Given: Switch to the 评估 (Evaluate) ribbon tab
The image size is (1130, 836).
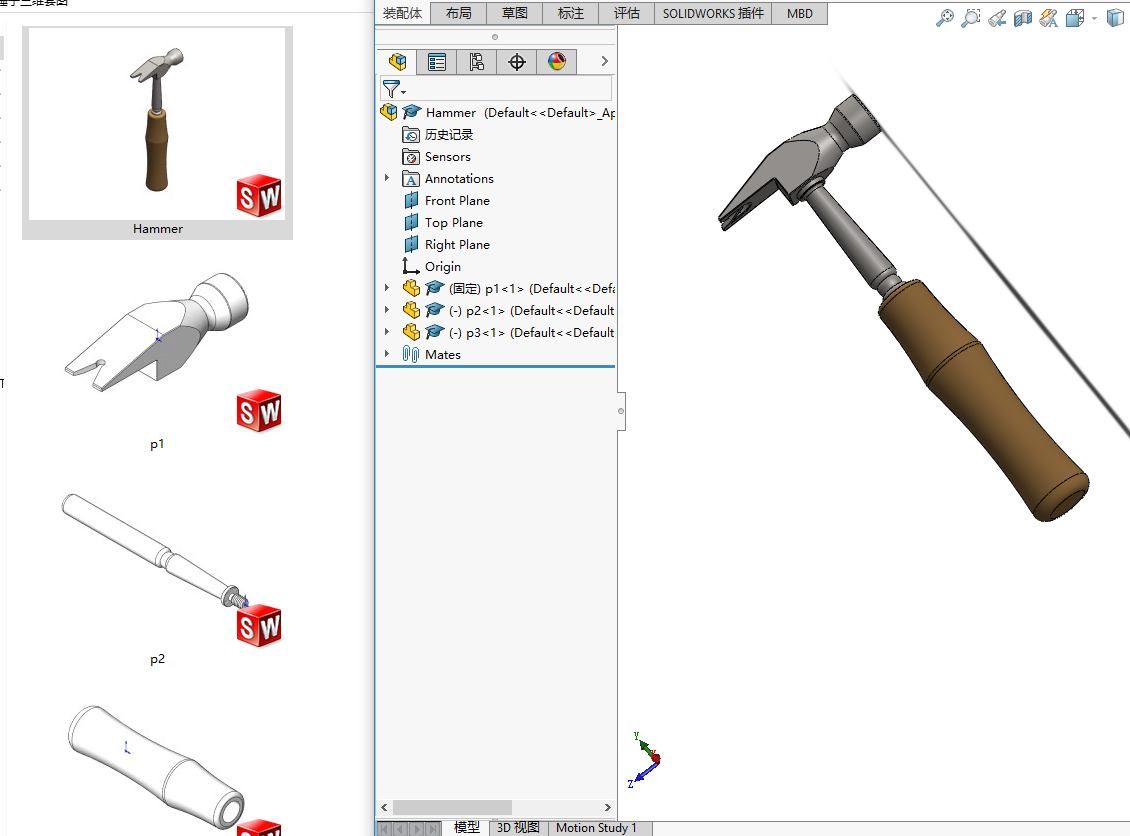Looking at the screenshot, I should click(x=627, y=13).
